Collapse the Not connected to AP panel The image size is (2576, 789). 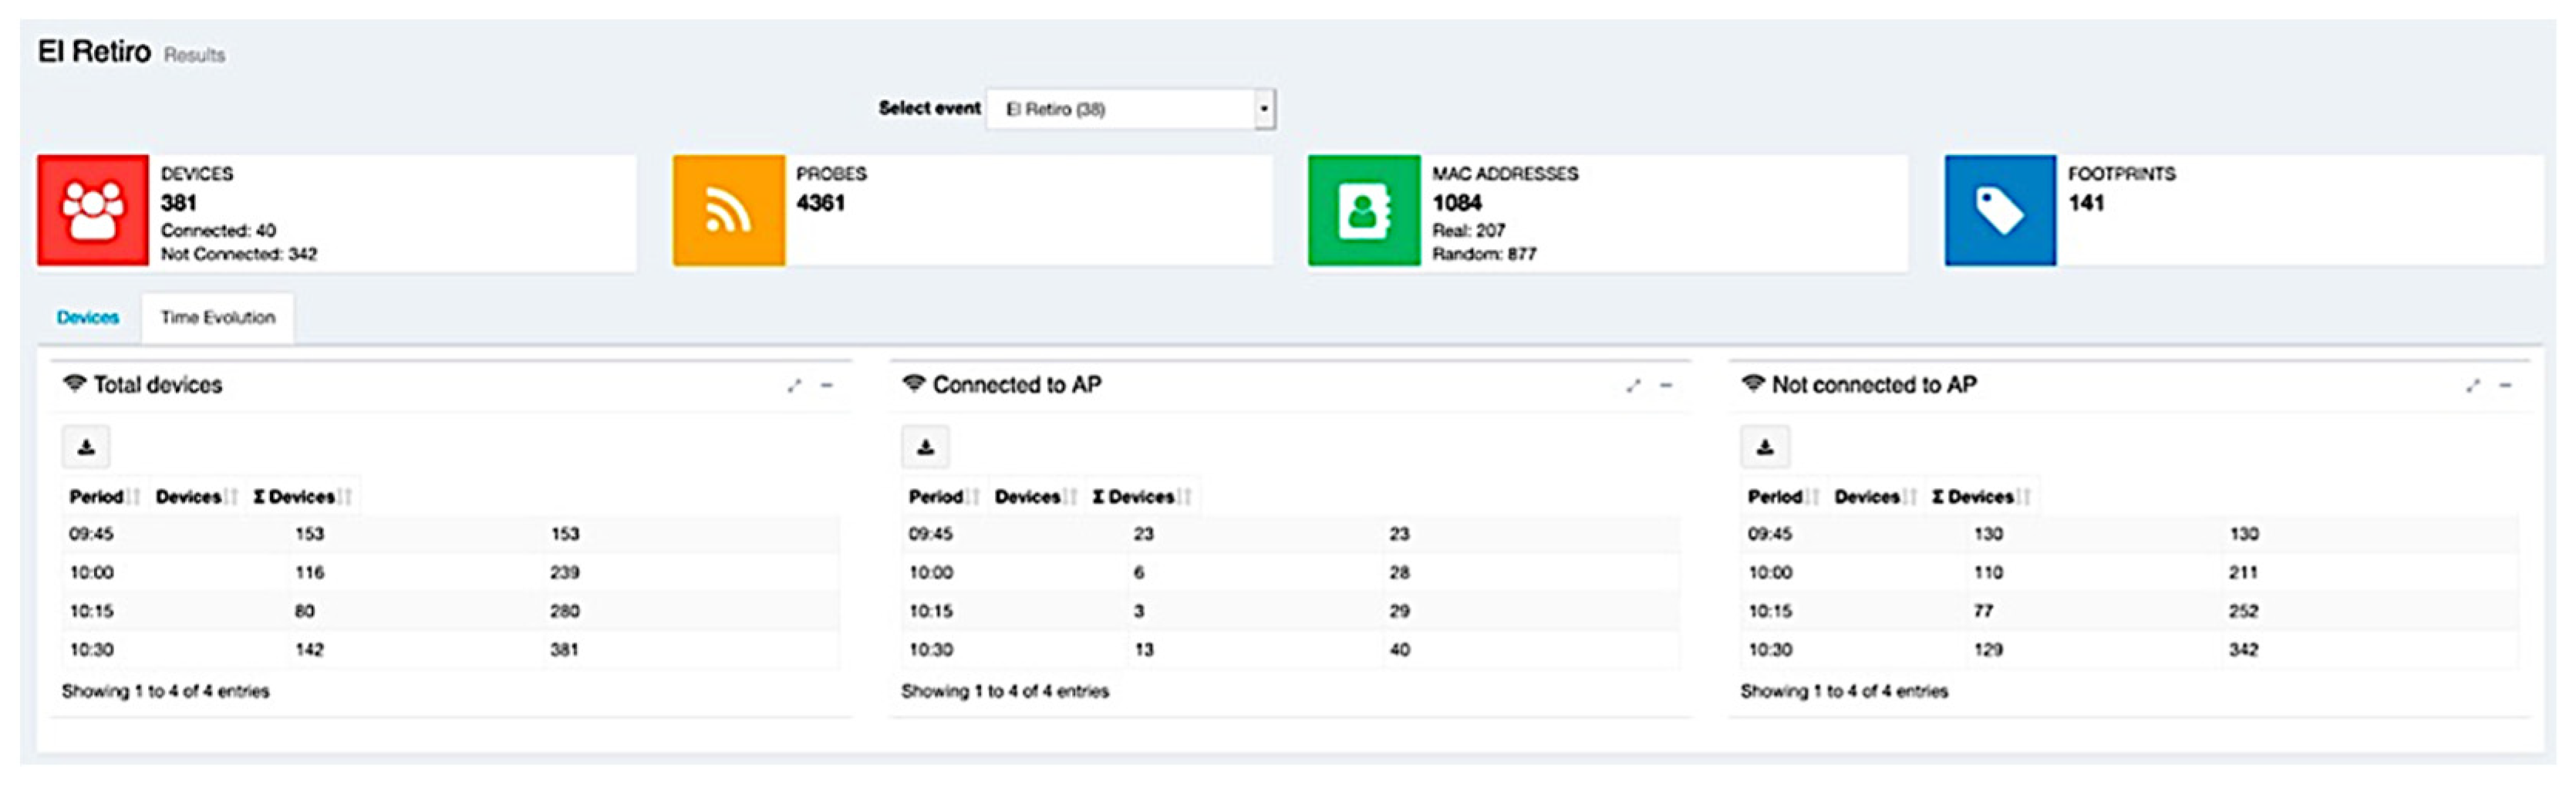click(x=2505, y=386)
